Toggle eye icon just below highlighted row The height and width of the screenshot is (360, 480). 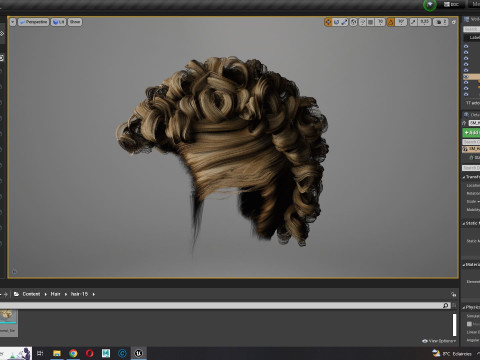pyautogui.click(x=466, y=82)
